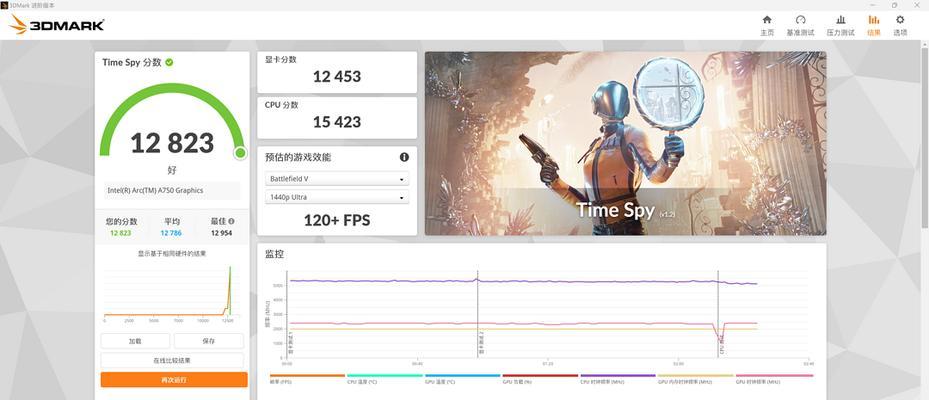Image resolution: width=929 pixels, height=400 pixels.
Task: Click the info icon next to 最佳
Action: 232,221
